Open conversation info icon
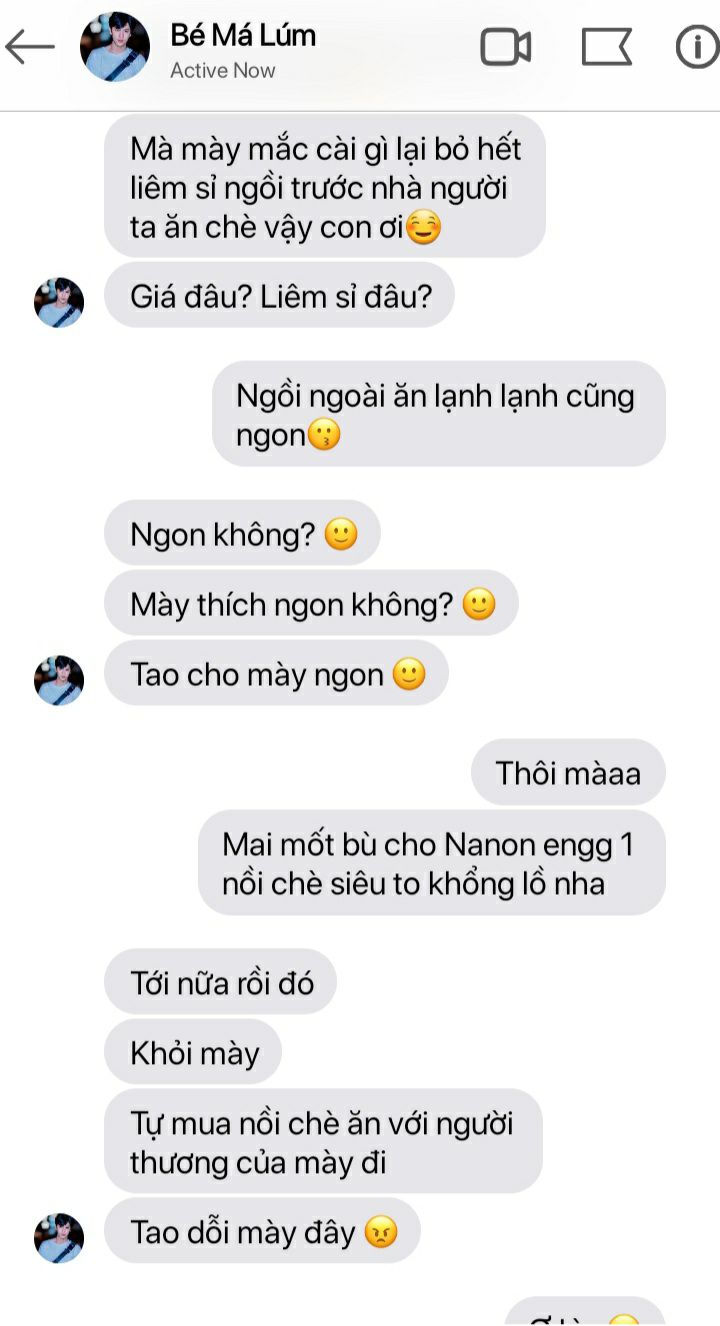Screen dimensions: 720x1326 pyautogui.click(x=697, y=47)
